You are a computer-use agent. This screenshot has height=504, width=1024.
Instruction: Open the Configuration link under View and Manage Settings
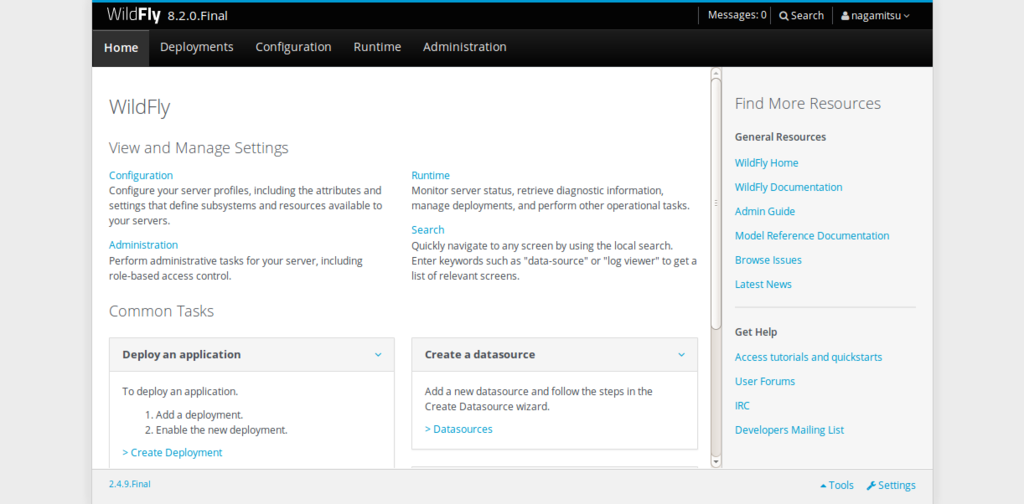tap(141, 175)
